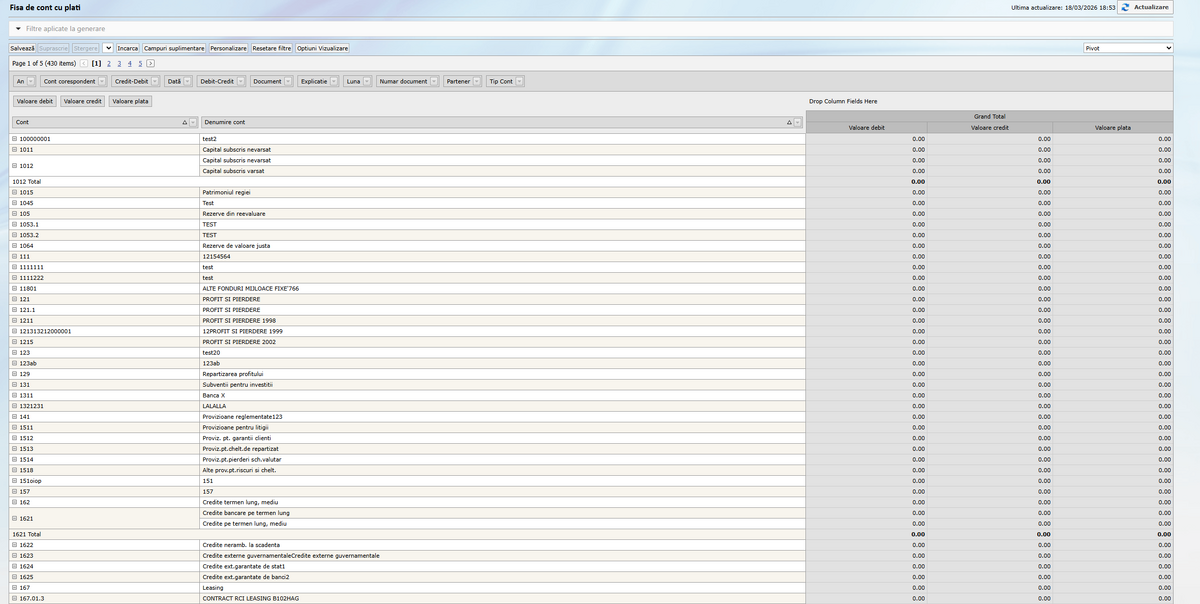Click filter icon on Partener field
The width and height of the screenshot is (1200, 604).
click(x=477, y=81)
